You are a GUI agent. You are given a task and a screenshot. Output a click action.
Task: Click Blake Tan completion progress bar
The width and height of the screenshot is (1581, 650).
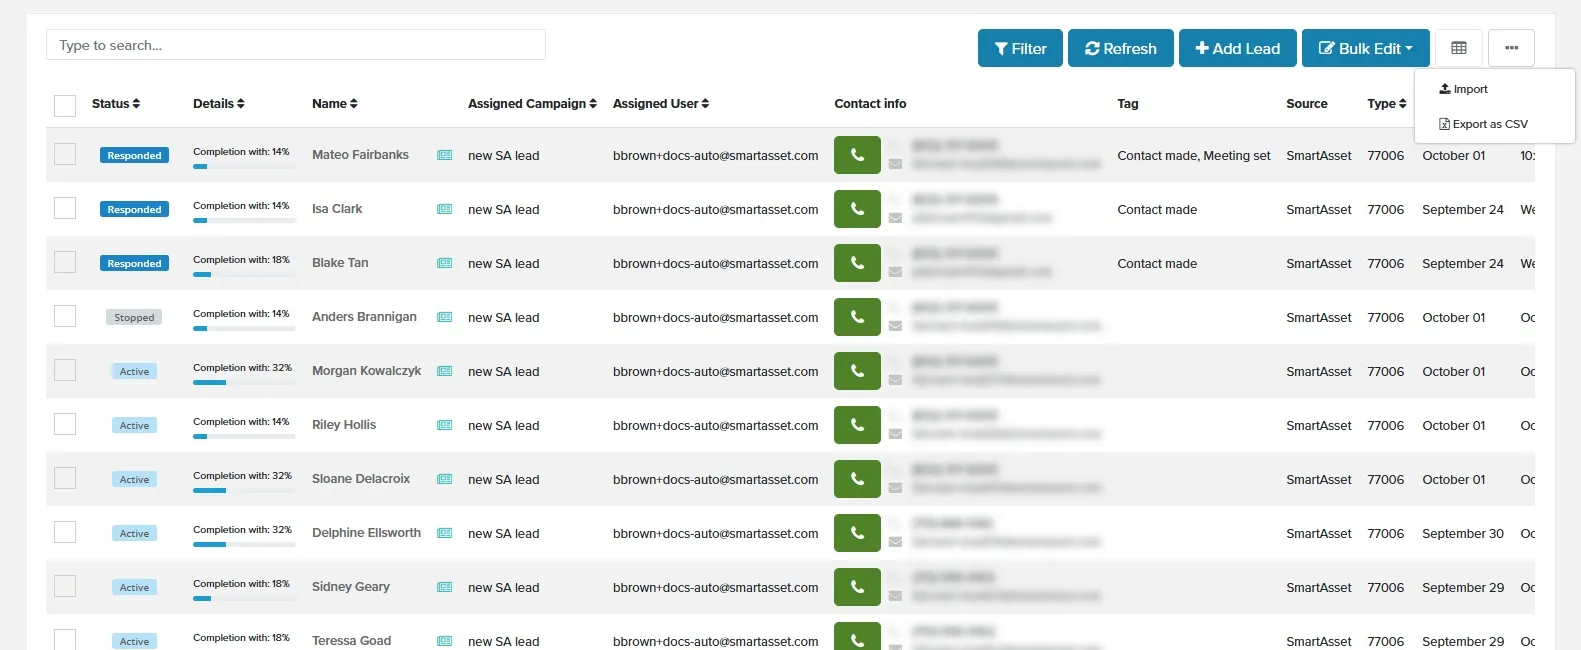[244, 275]
